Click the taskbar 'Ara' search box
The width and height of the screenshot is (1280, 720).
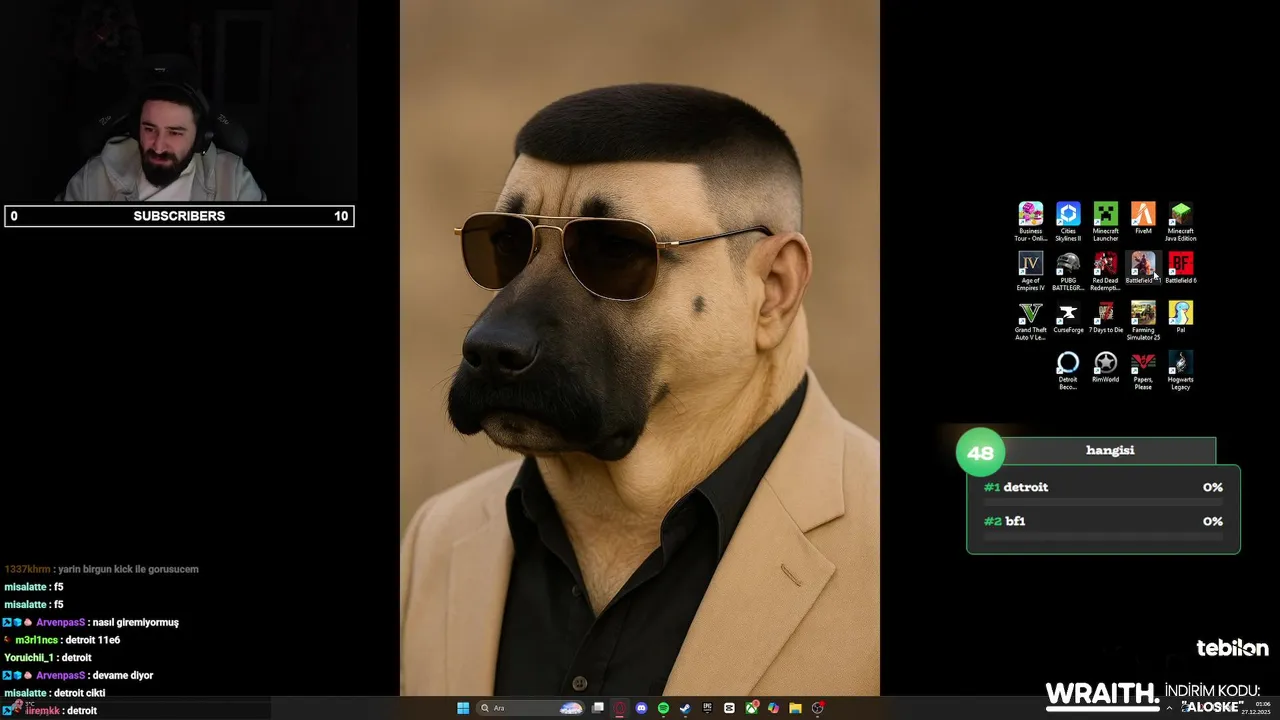531,708
